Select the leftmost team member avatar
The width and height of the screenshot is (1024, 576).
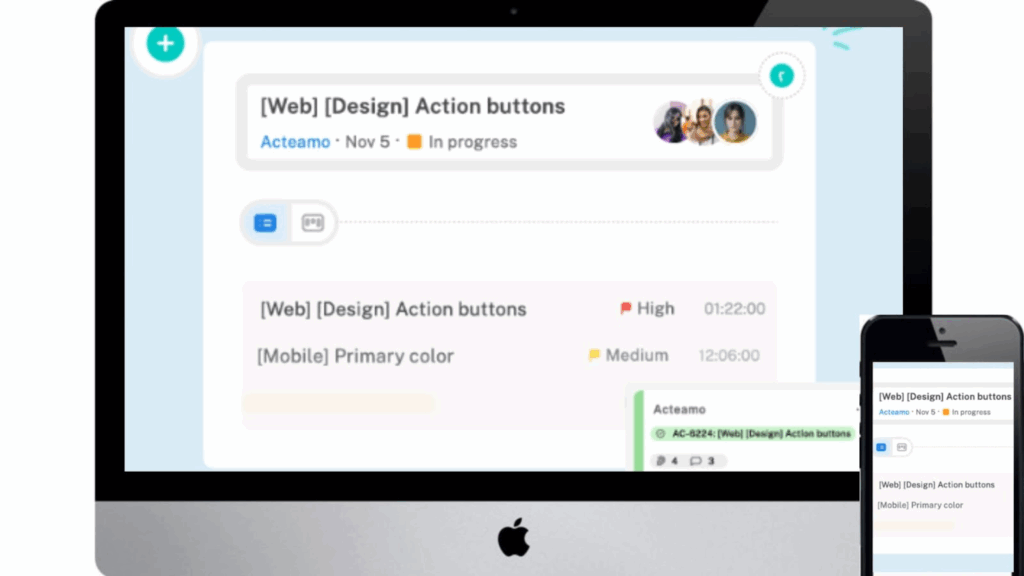(x=671, y=122)
